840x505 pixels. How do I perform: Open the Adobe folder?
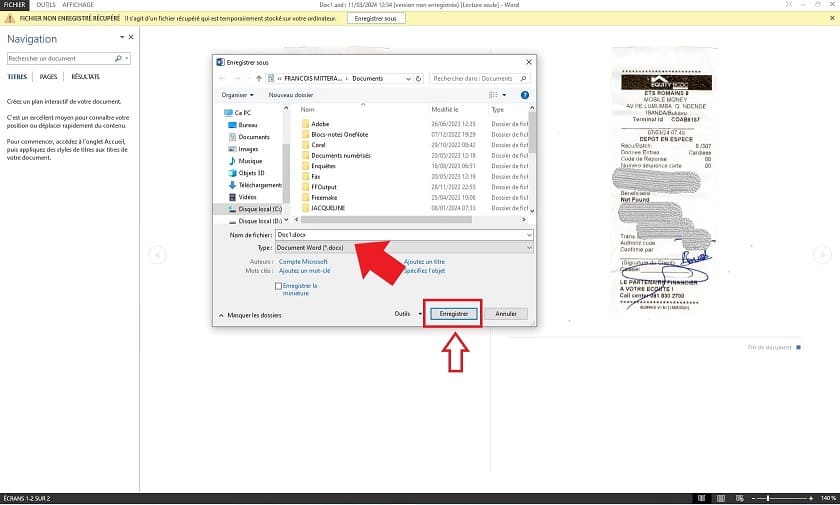320,123
